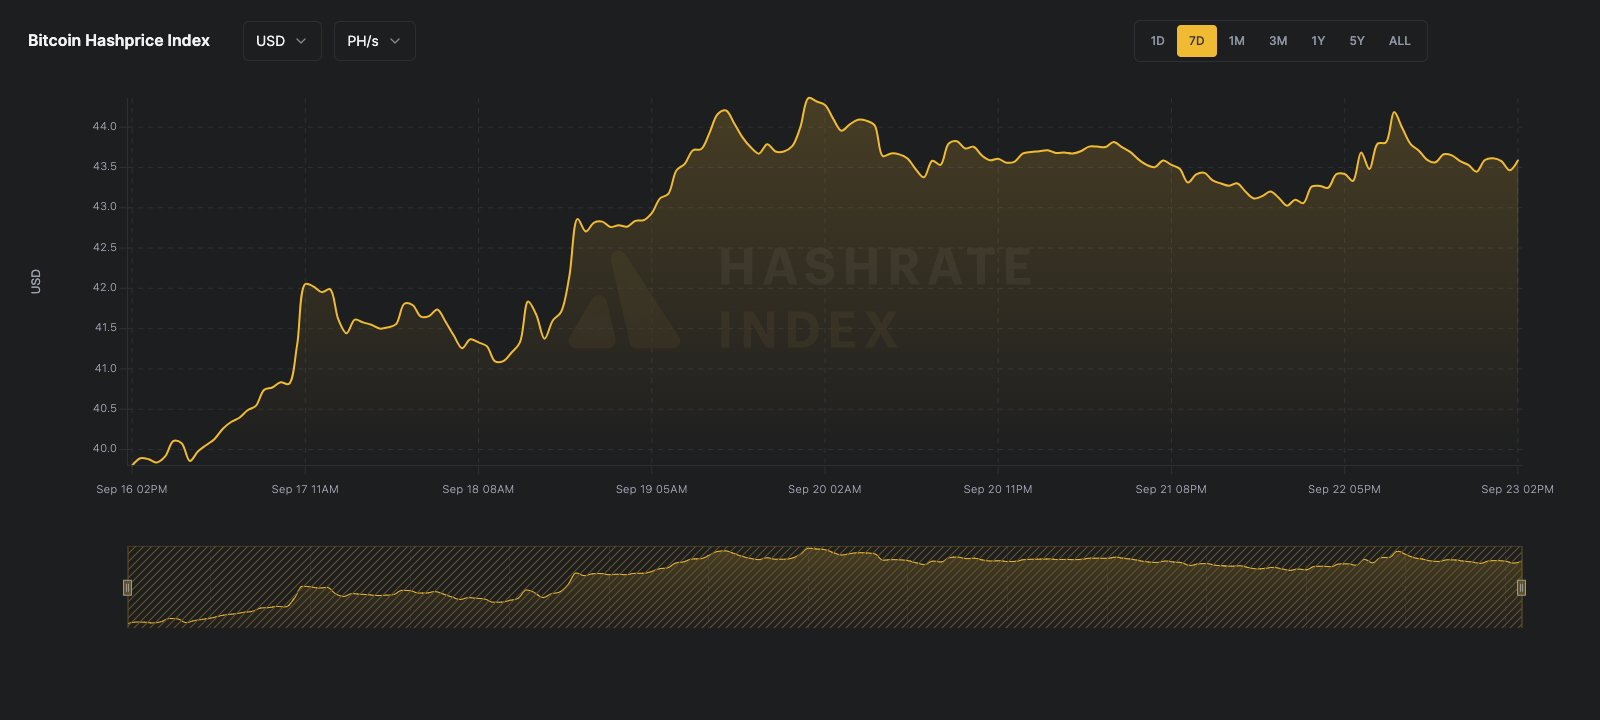This screenshot has height=720, width=1600.
Task: Click the right range navigator handle
Action: pyautogui.click(x=1521, y=587)
